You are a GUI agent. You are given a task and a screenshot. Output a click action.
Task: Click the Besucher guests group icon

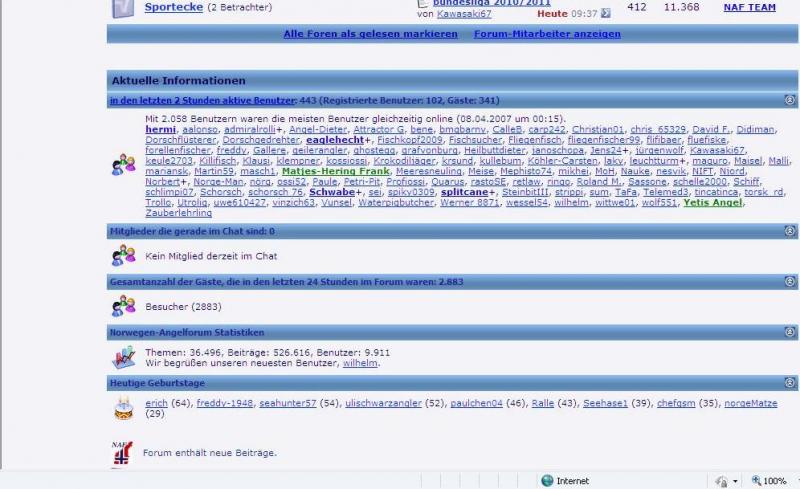pos(124,305)
